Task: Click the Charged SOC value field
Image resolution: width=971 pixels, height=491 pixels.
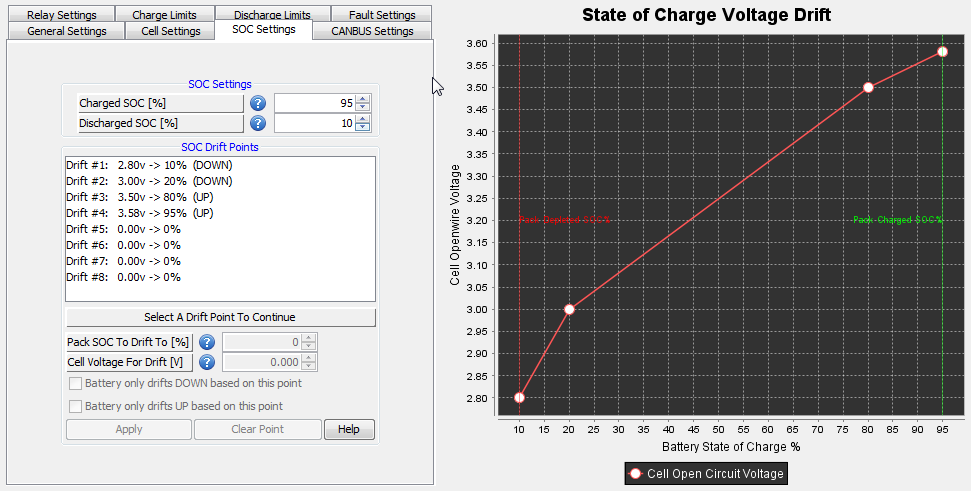Action: click(315, 103)
